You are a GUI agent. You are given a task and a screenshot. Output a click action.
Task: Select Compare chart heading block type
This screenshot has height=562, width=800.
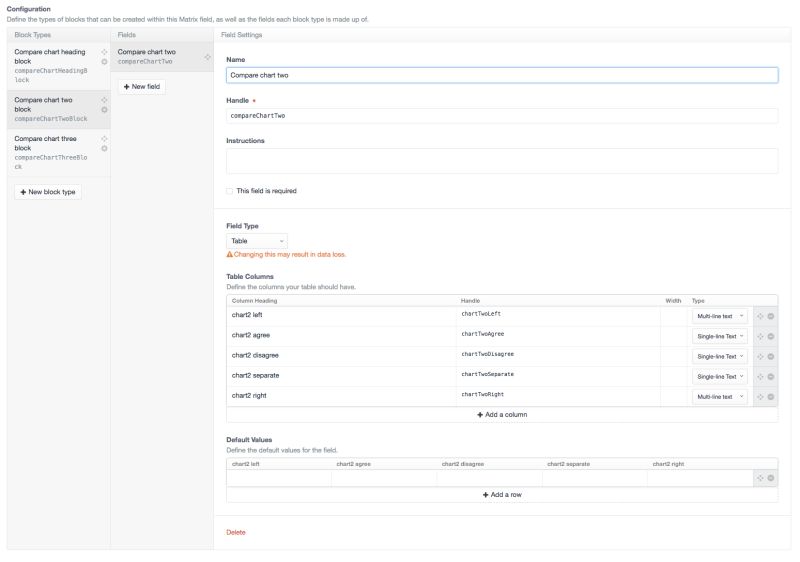(x=58, y=66)
